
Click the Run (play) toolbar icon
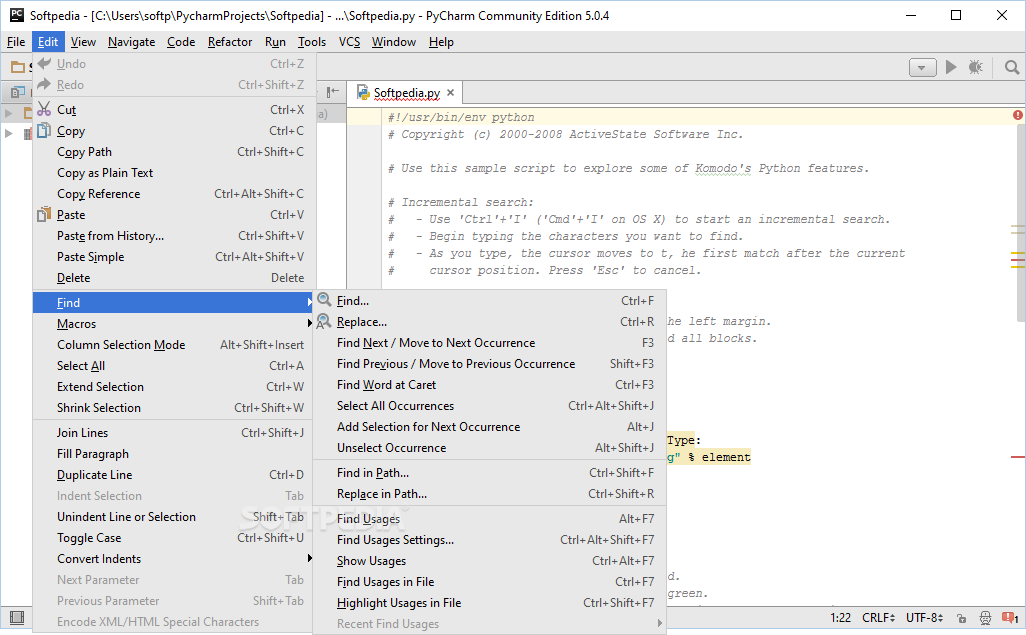coord(951,67)
